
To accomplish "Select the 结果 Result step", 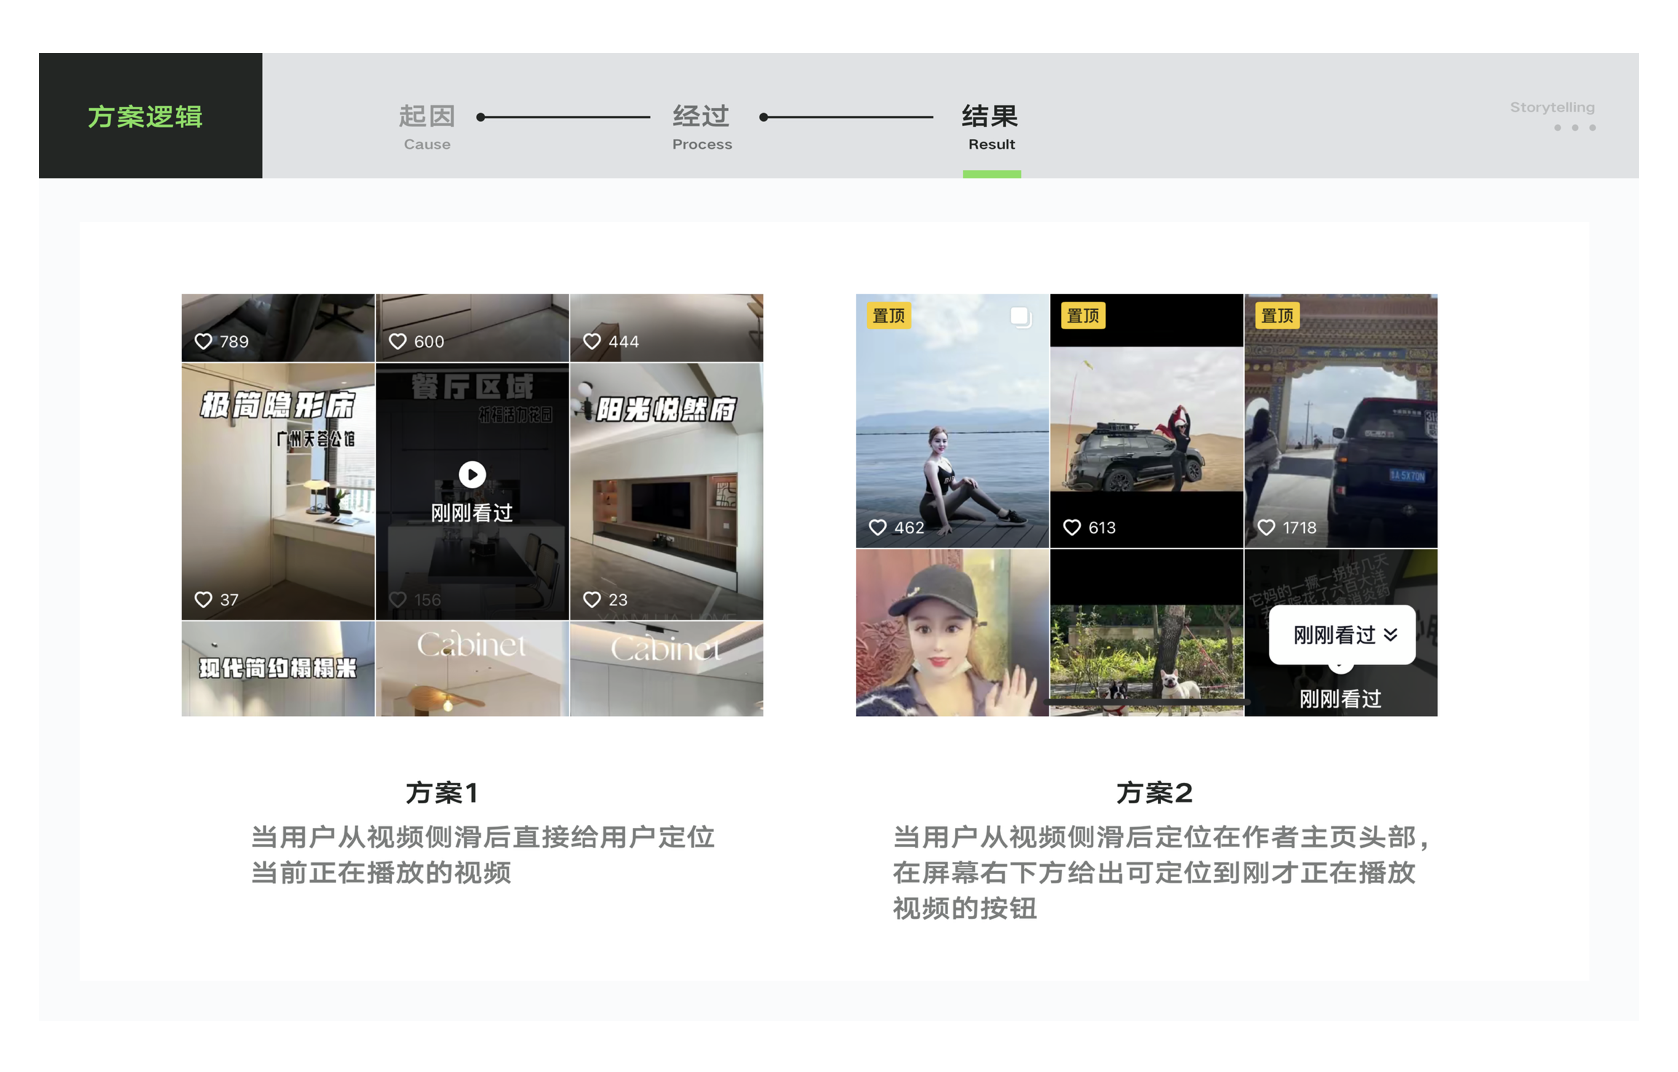I will 990,126.
